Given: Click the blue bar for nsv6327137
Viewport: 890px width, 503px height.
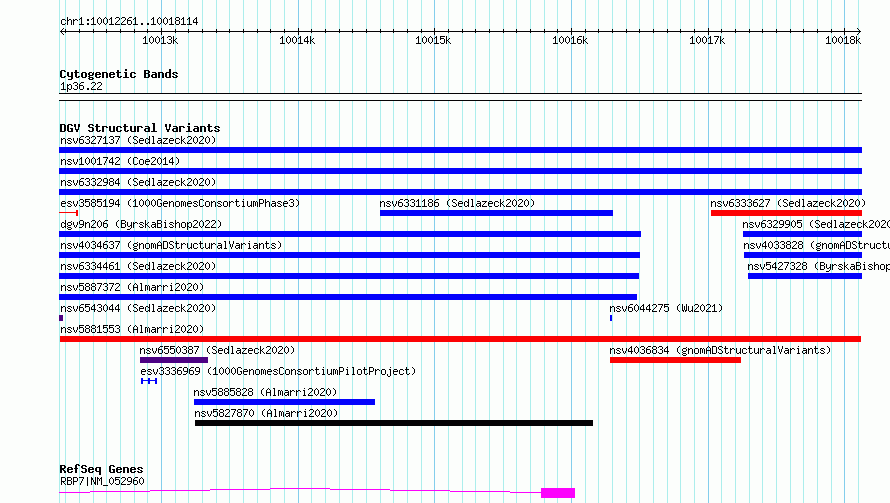Looking at the screenshot, I should tap(460, 150).
